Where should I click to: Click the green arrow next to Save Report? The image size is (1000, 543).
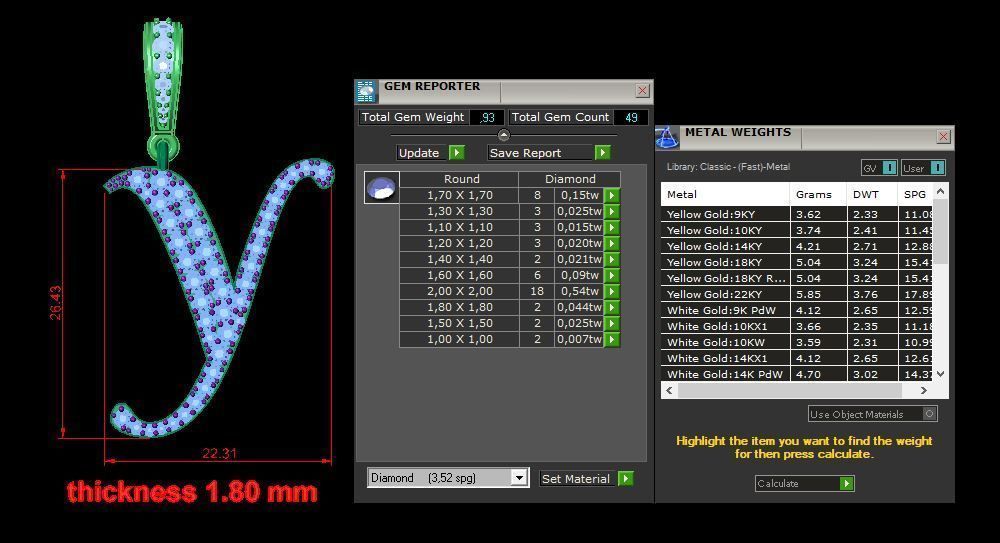point(603,152)
